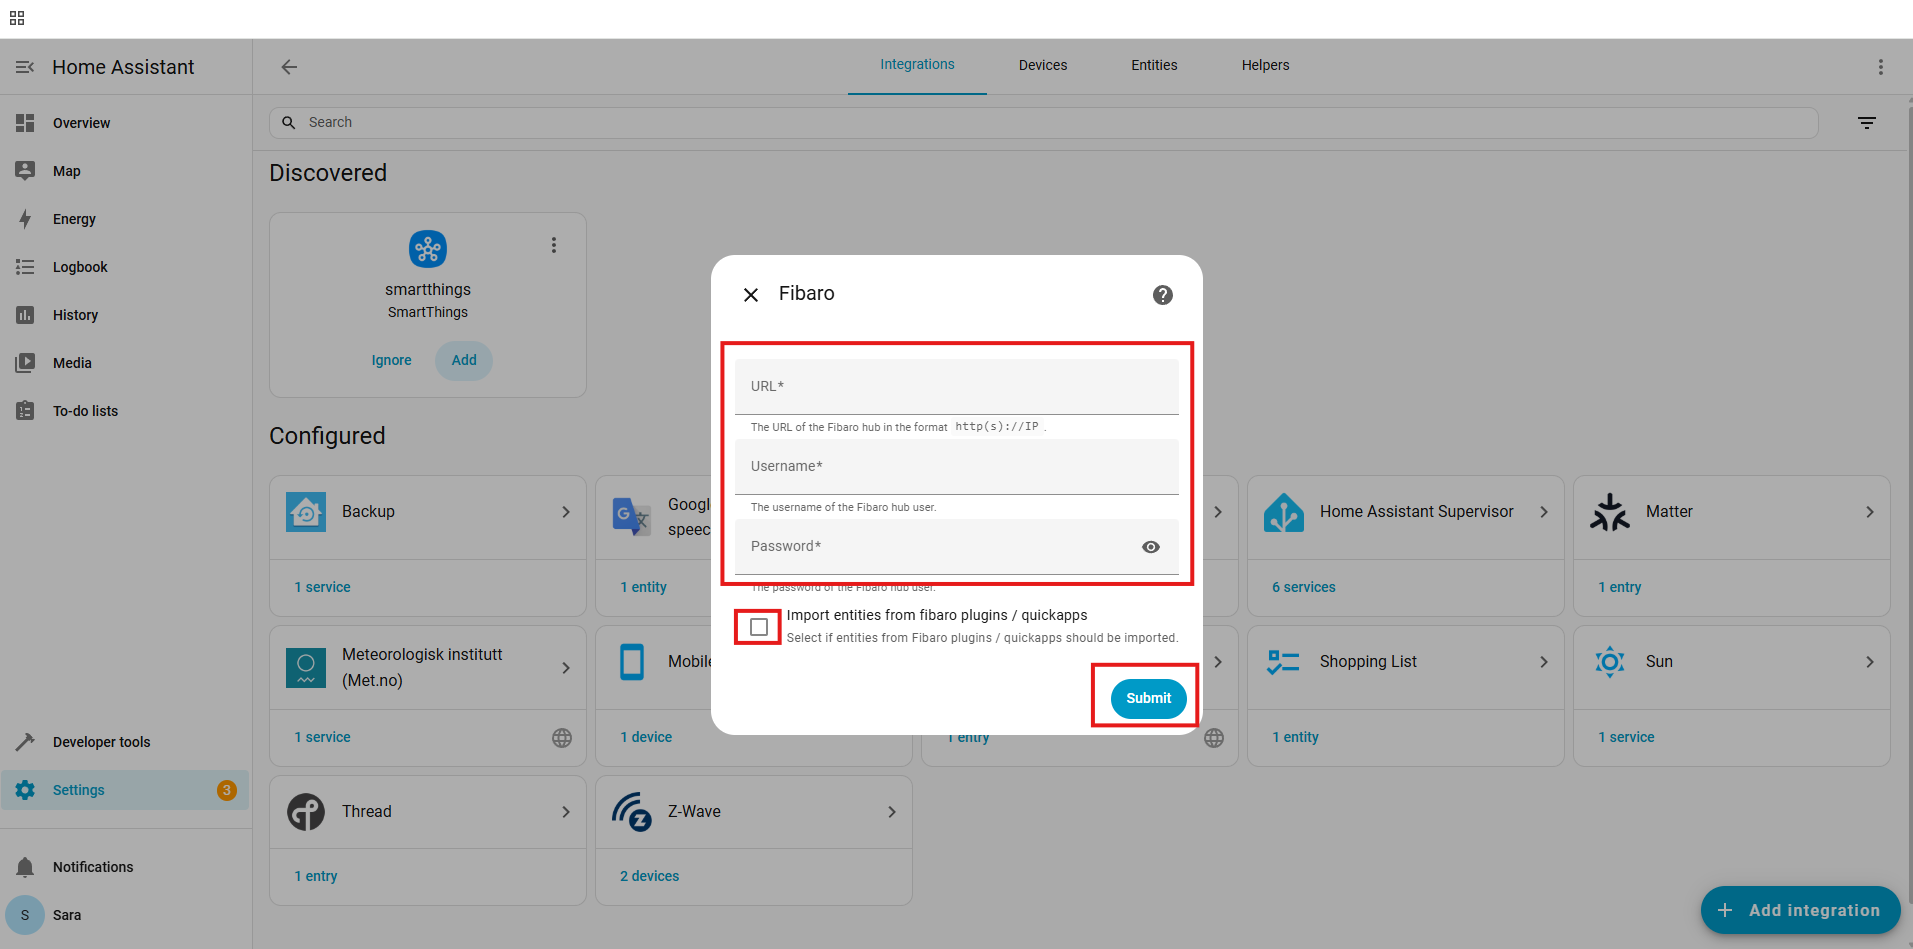Collapse the Home Assistant sidebar menu icon
Viewport: 1913px width, 949px height.
[x=25, y=67]
